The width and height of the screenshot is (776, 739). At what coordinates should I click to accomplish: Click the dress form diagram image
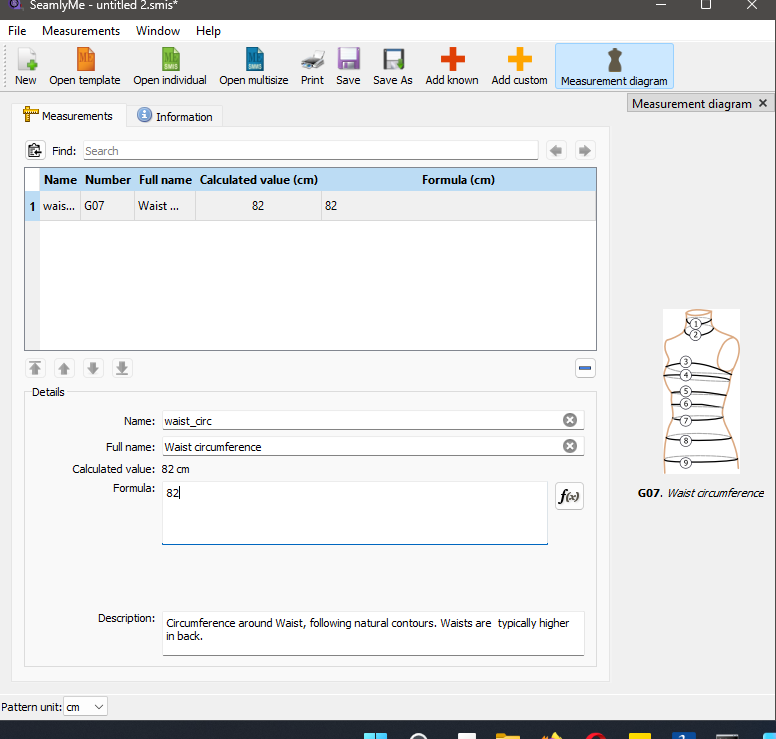[701, 391]
